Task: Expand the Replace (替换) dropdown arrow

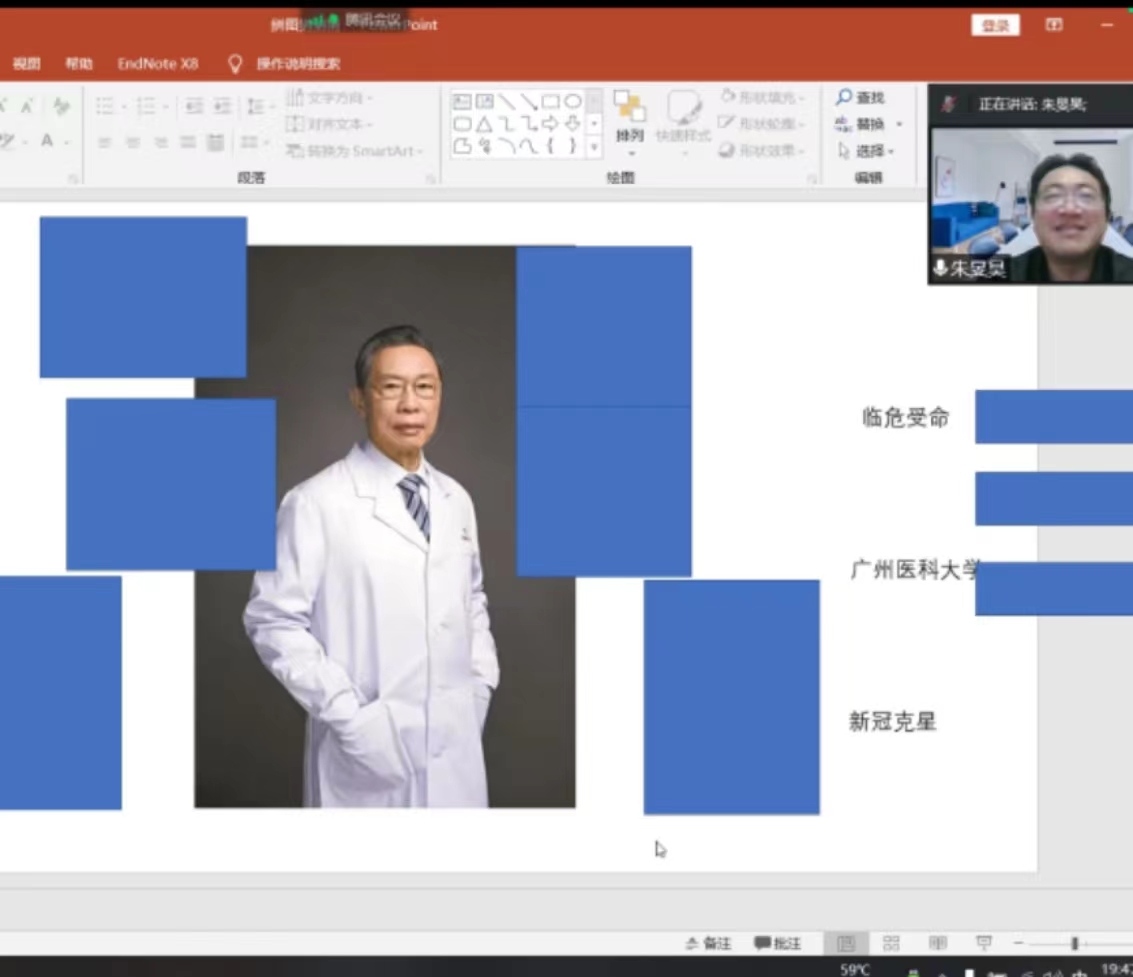Action: click(x=899, y=124)
